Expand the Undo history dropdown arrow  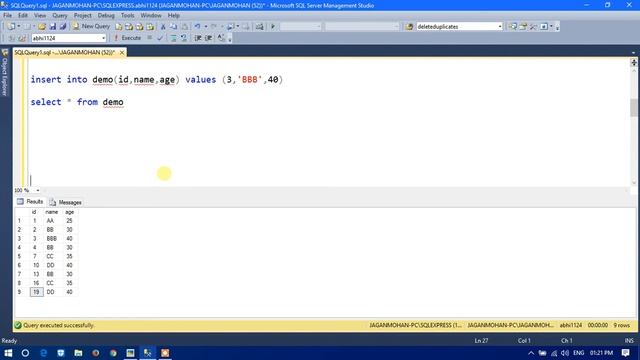pyautogui.click(x=206, y=27)
